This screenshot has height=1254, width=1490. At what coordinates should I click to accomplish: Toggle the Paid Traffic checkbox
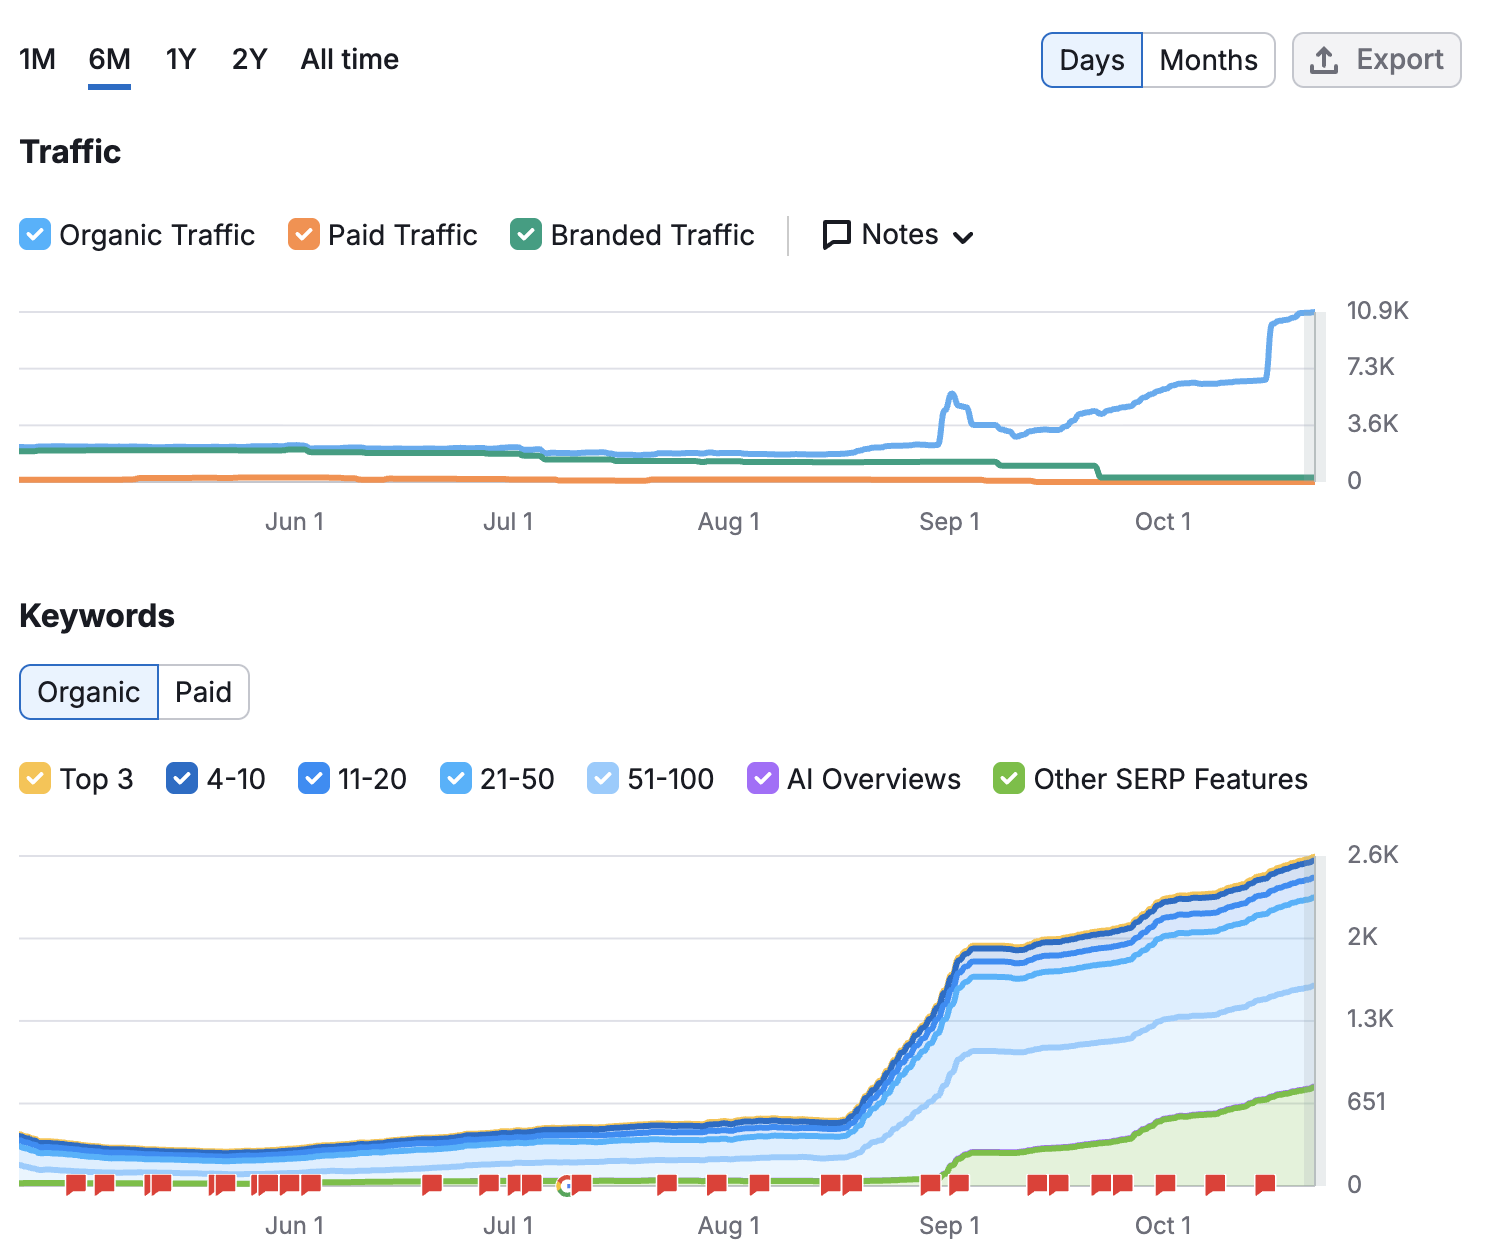304,235
